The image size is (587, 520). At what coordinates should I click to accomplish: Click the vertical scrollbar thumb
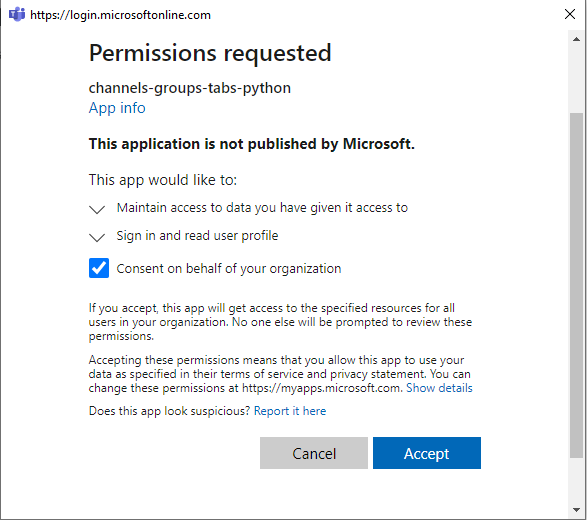pos(577,285)
